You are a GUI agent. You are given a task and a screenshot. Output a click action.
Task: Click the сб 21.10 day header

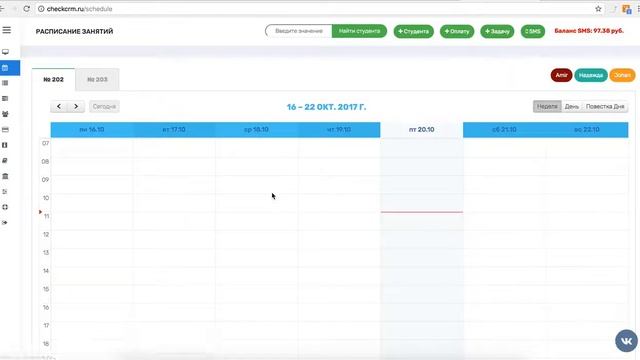click(x=504, y=129)
